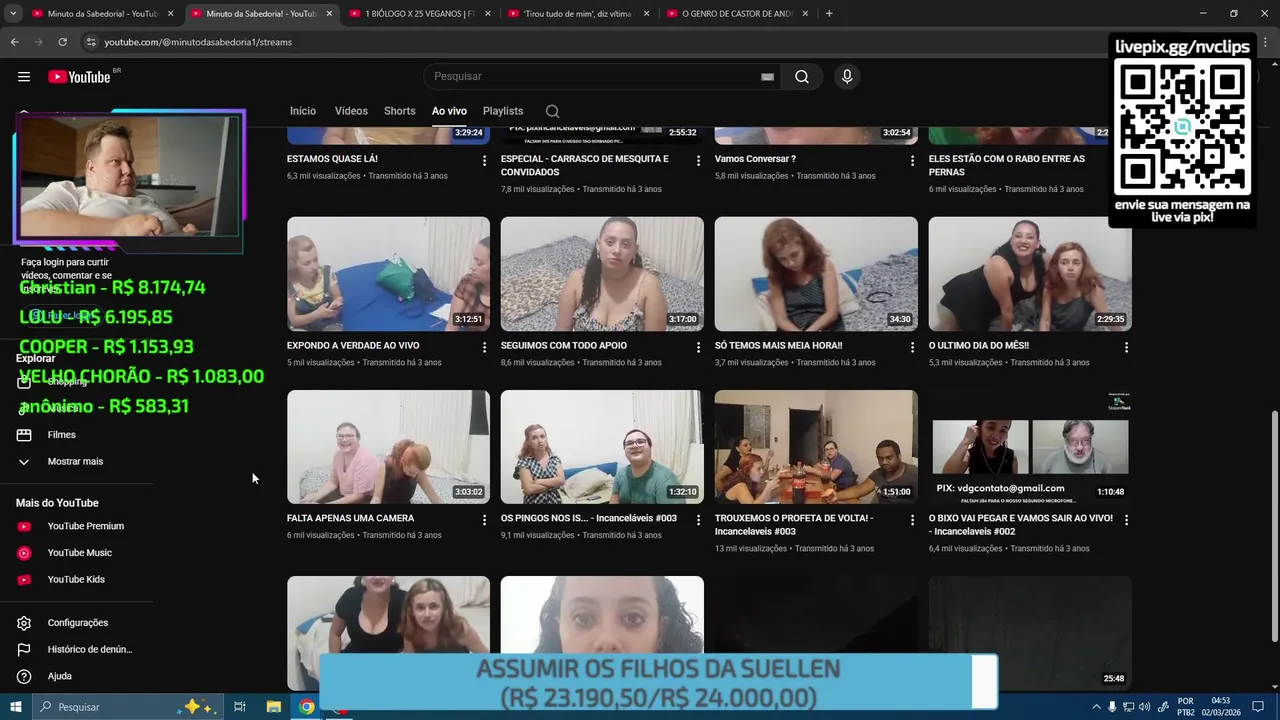Play SÓ TEMOS MAIS MEIA HORA!! thumbnail
1280x720 pixels.
click(816, 274)
